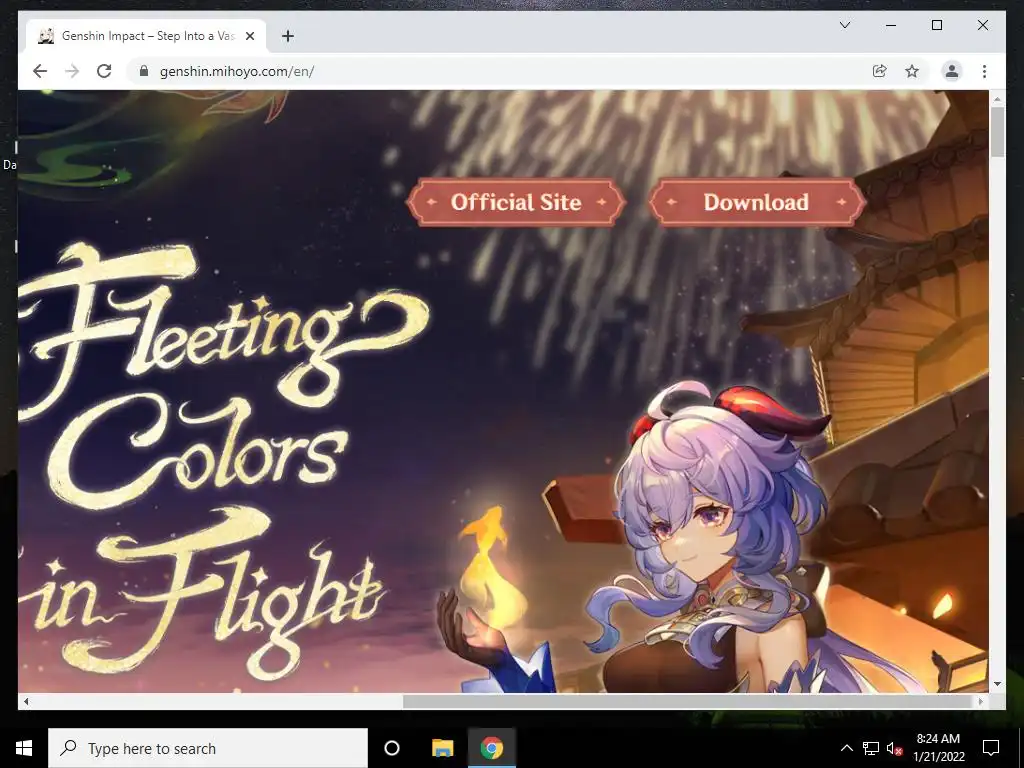Screen dimensions: 1024x768
Task: Open File Explorer from the taskbar
Action: pyautogui.click(x=442, y=748)
